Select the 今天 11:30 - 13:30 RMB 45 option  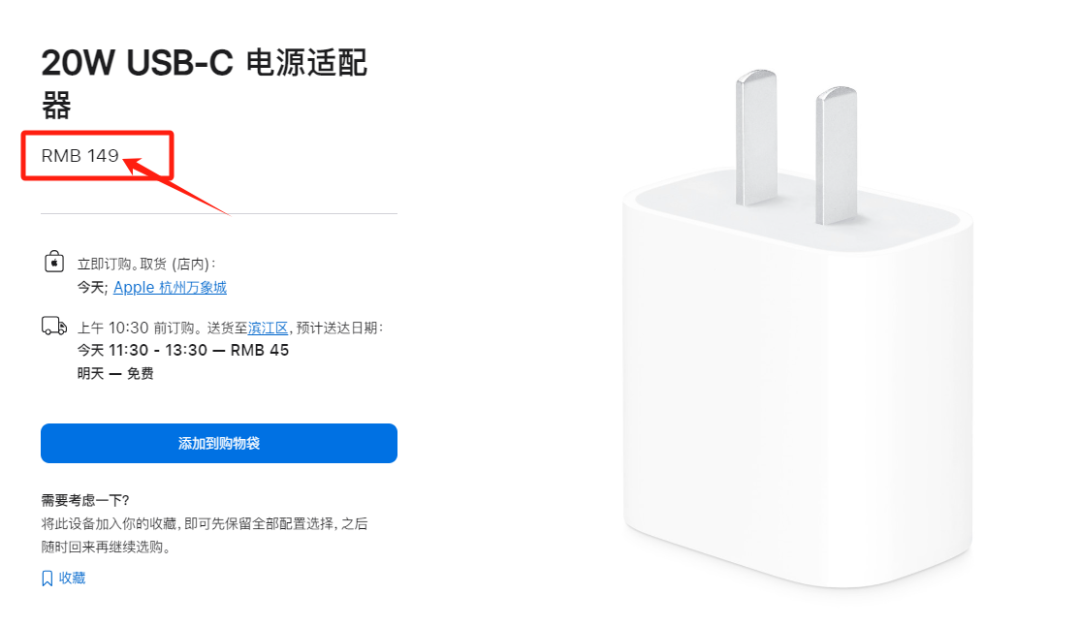183,351
